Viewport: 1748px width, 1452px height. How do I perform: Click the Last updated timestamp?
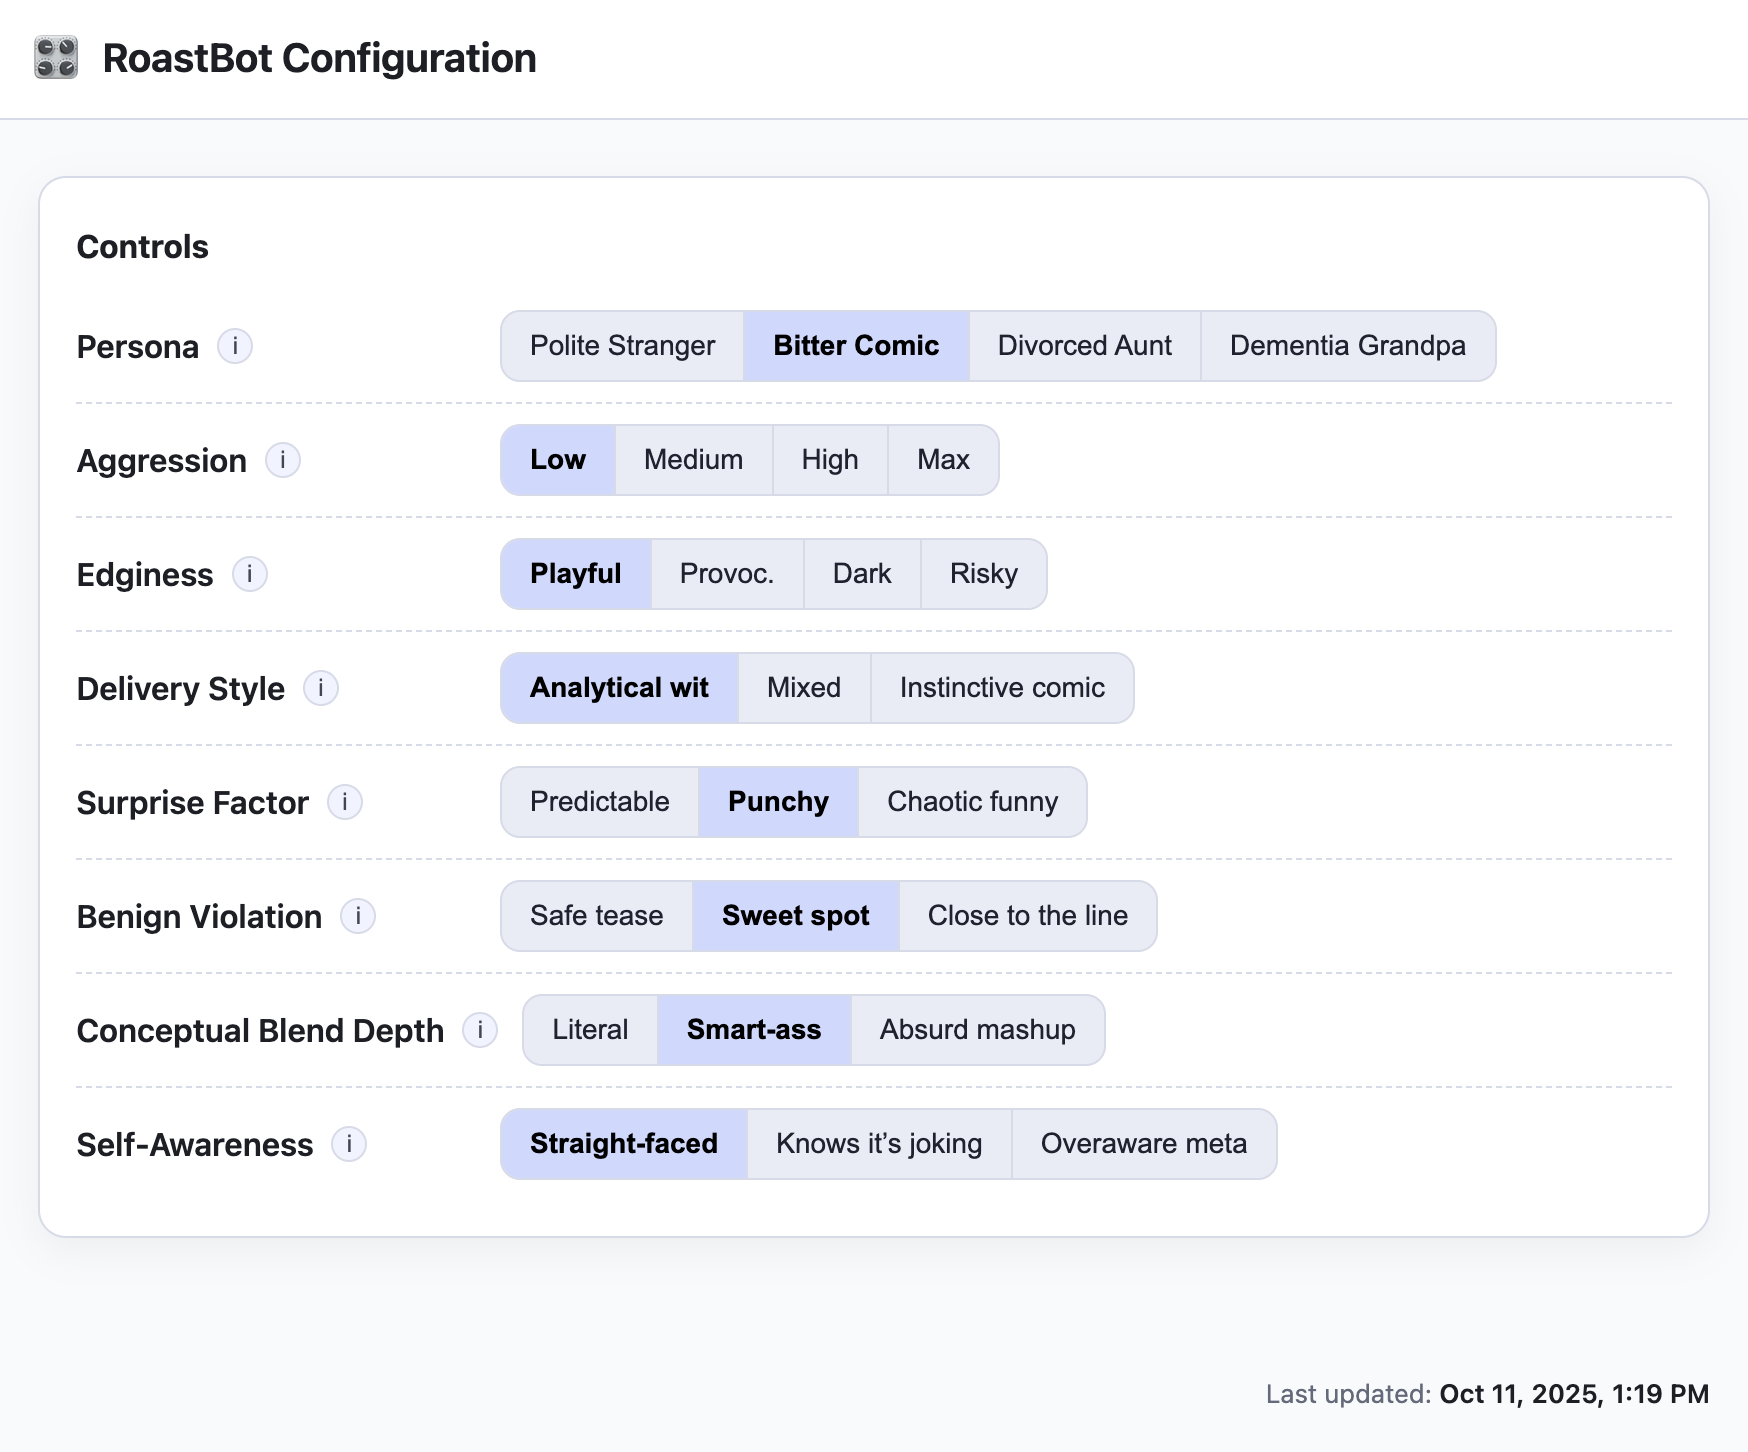click(1573, 1394)
